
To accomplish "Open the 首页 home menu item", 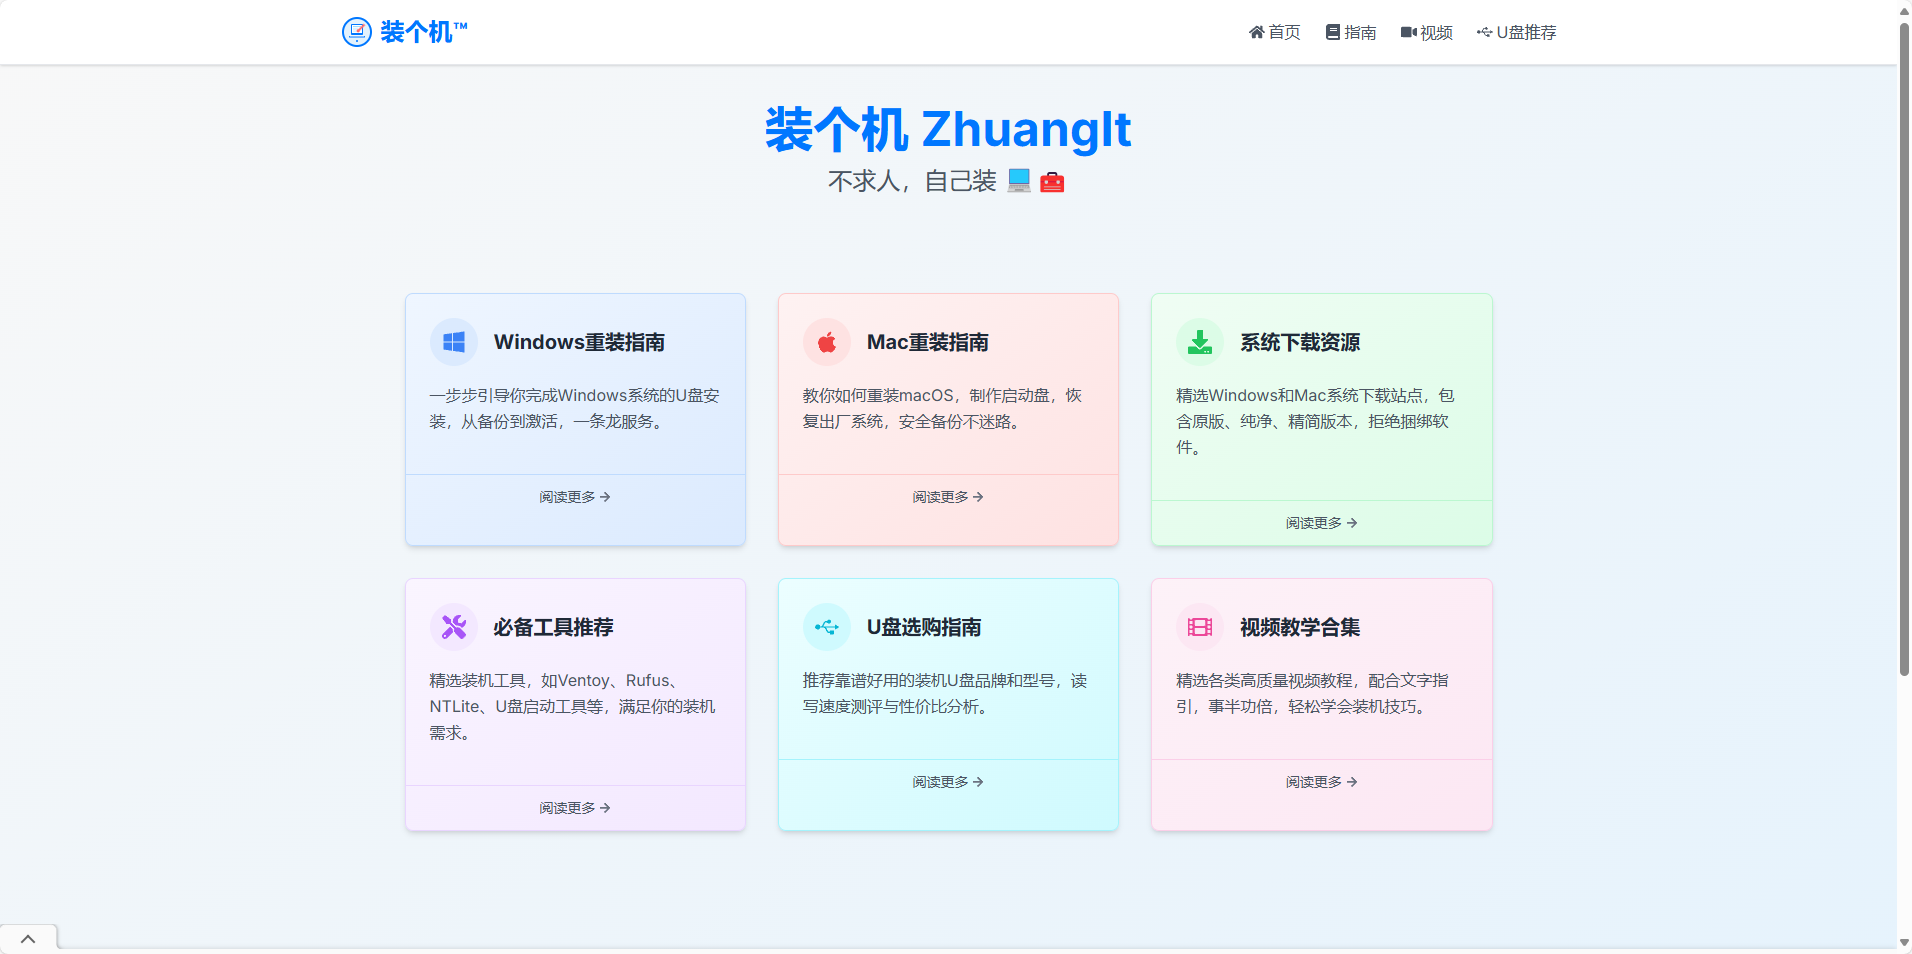I will [x=1275, y=33].
